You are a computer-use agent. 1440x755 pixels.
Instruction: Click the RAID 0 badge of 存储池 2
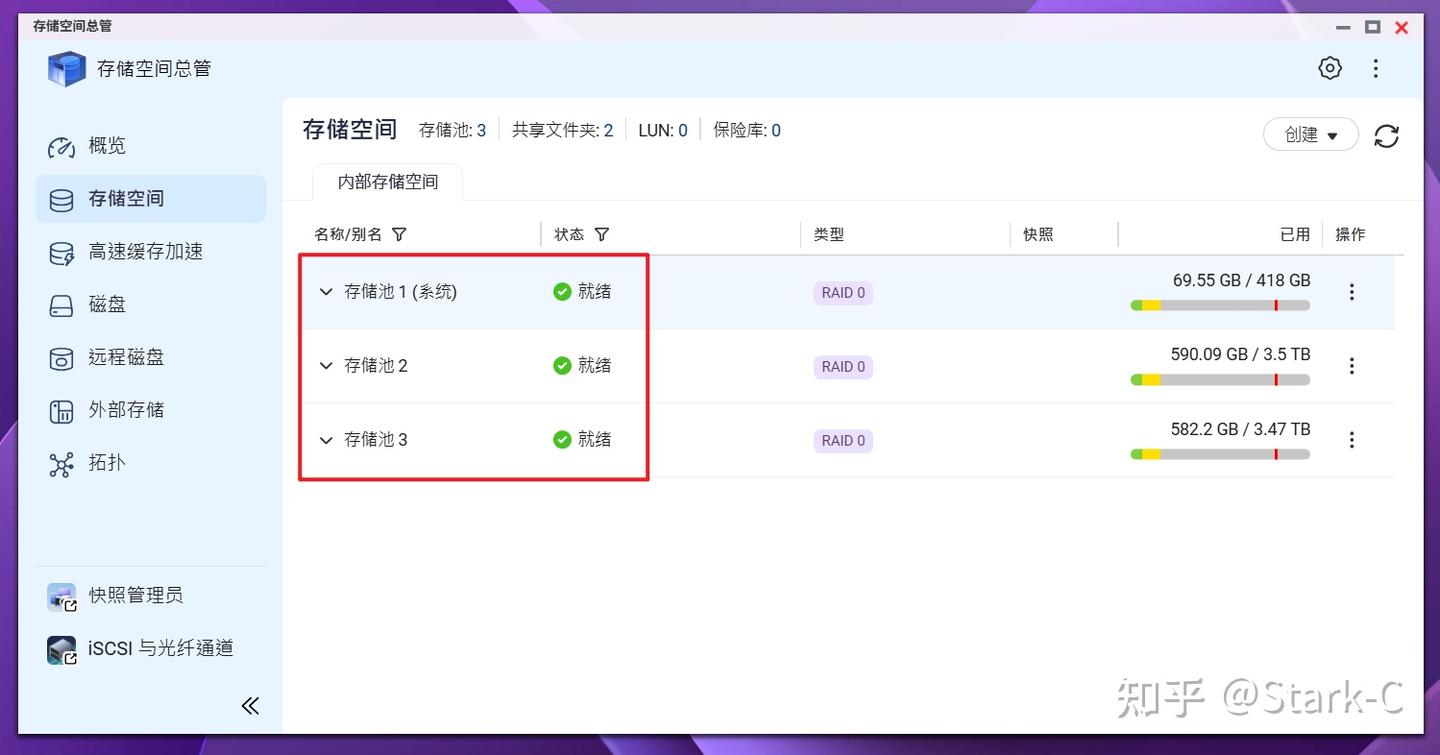[x=843, y=367]
